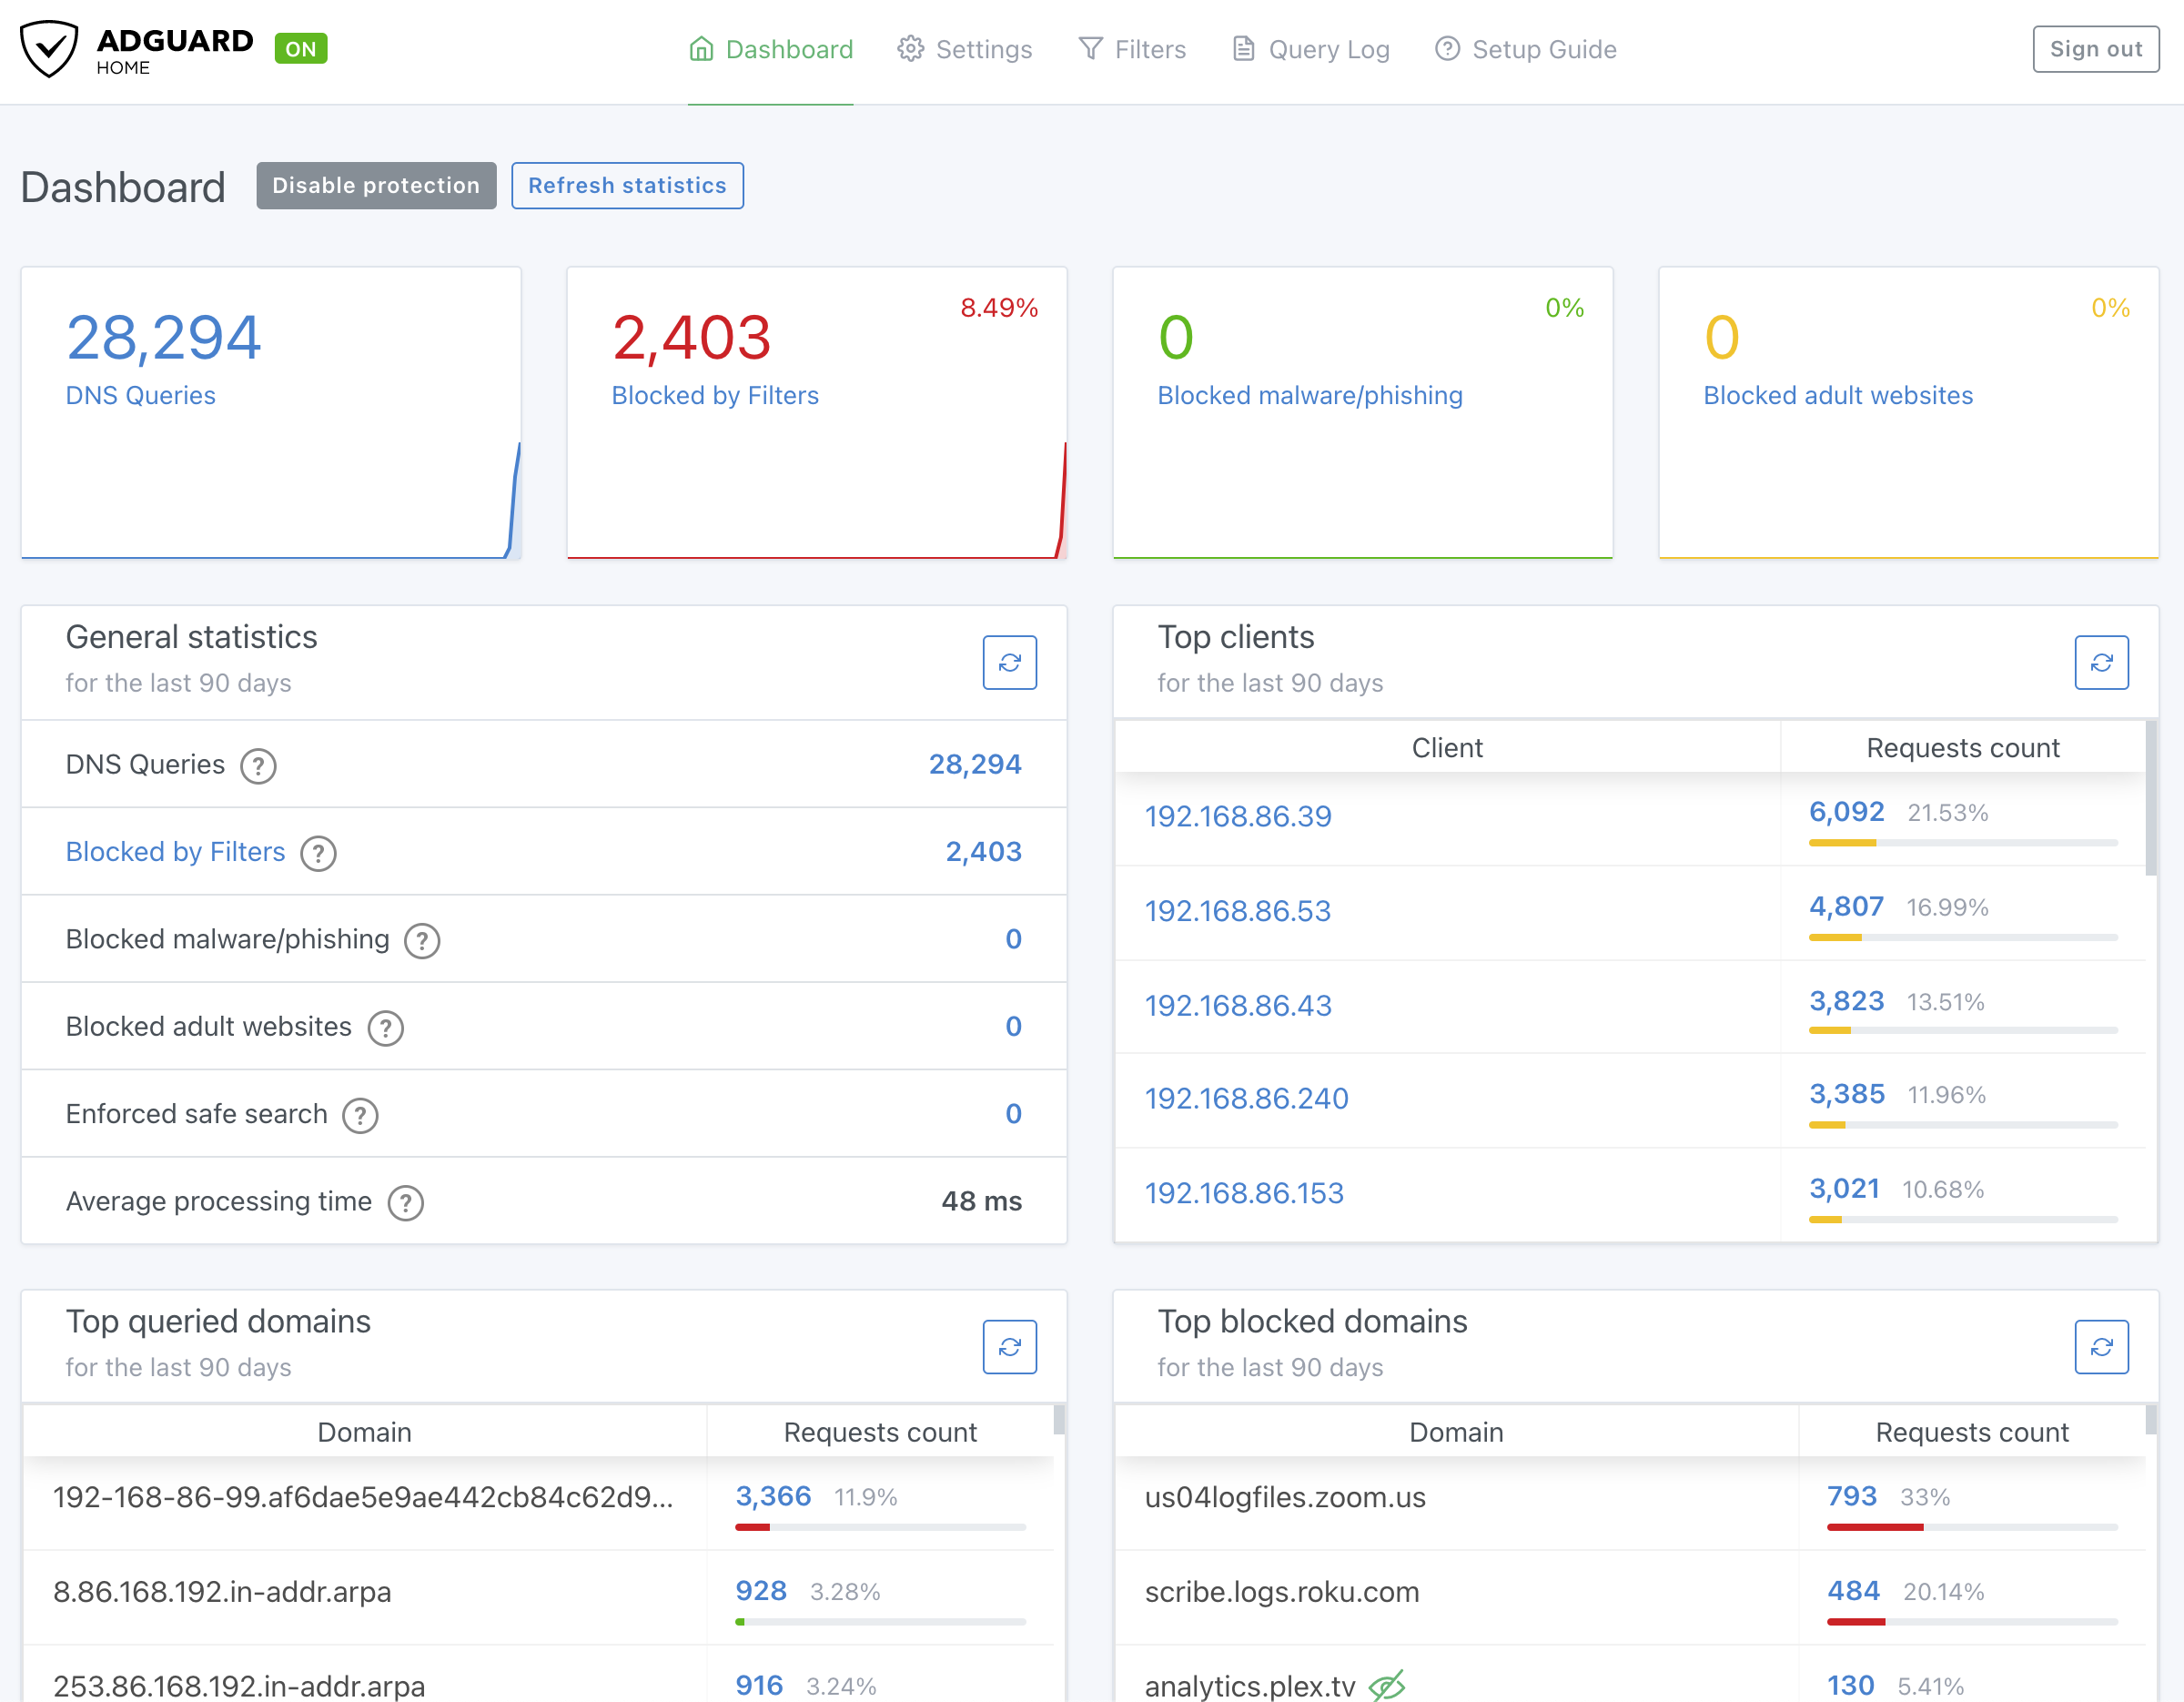Open Blocked malware/phishing card link

[1310, 396]
